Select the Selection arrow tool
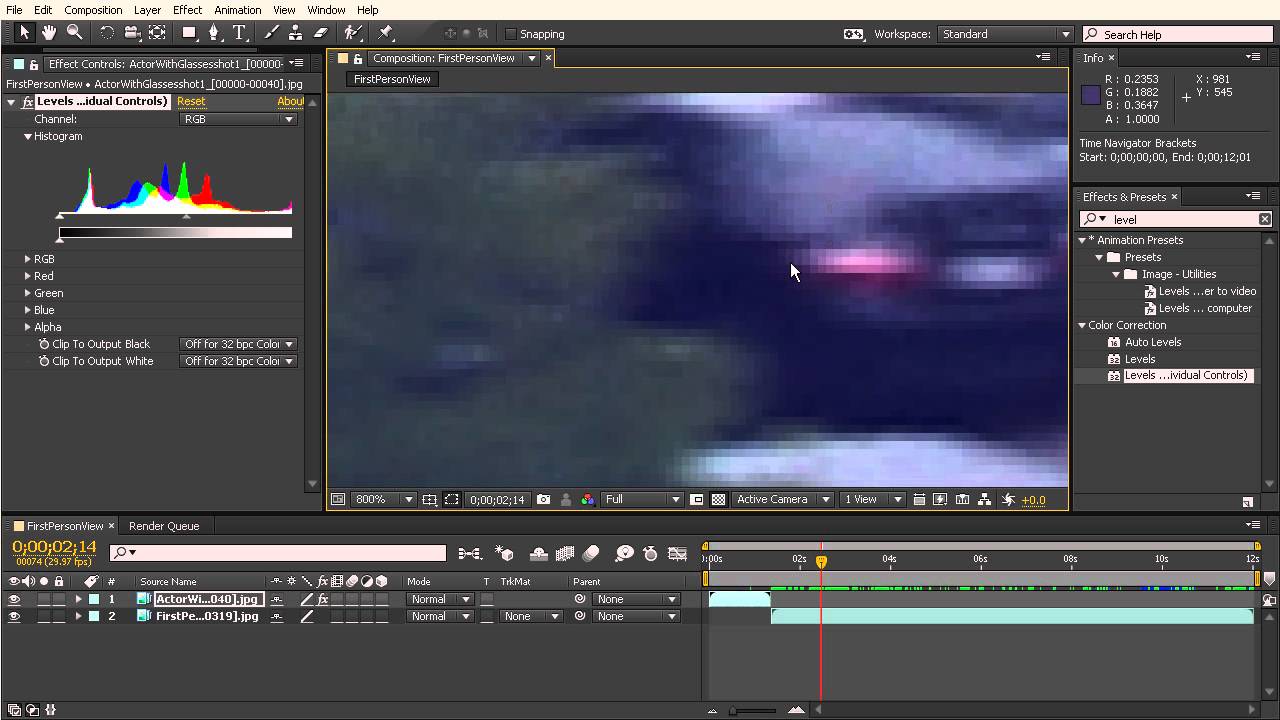The height and width of the screenshot is (720, 1280). point(25,33)
